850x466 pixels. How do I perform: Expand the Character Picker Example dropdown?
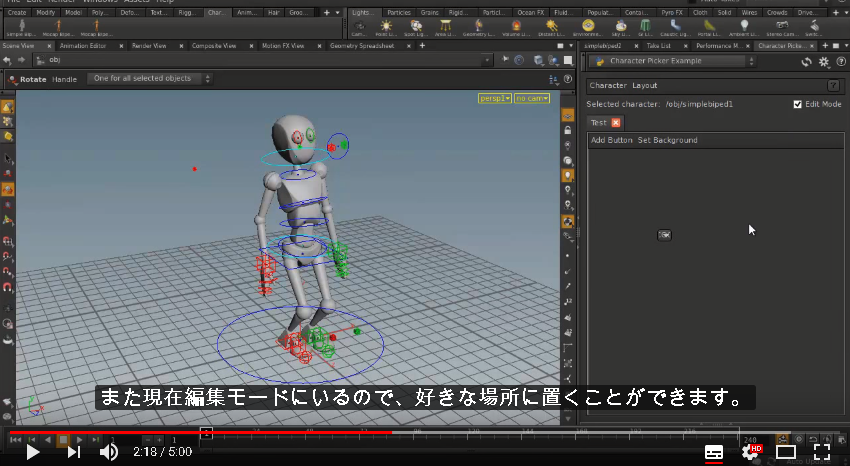click(x=673, y=61)
